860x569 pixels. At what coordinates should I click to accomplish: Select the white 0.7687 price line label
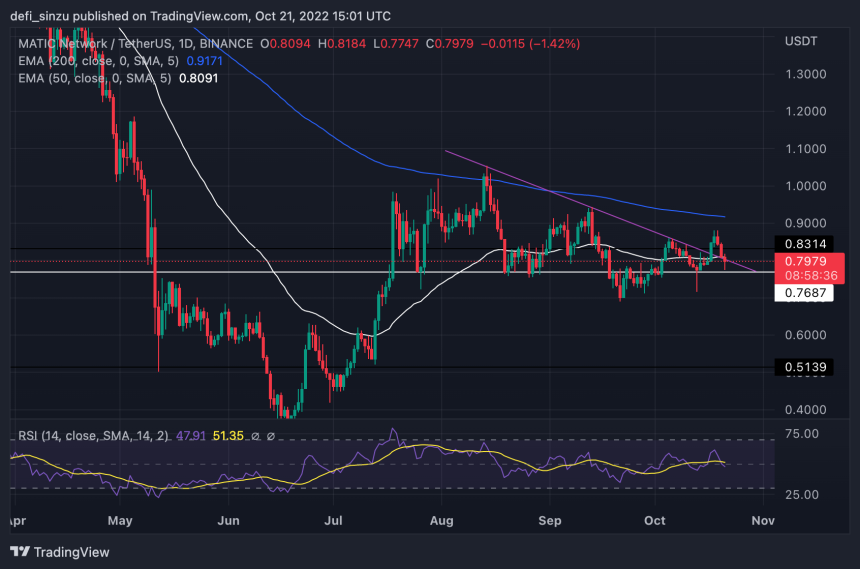coord(804,293)
